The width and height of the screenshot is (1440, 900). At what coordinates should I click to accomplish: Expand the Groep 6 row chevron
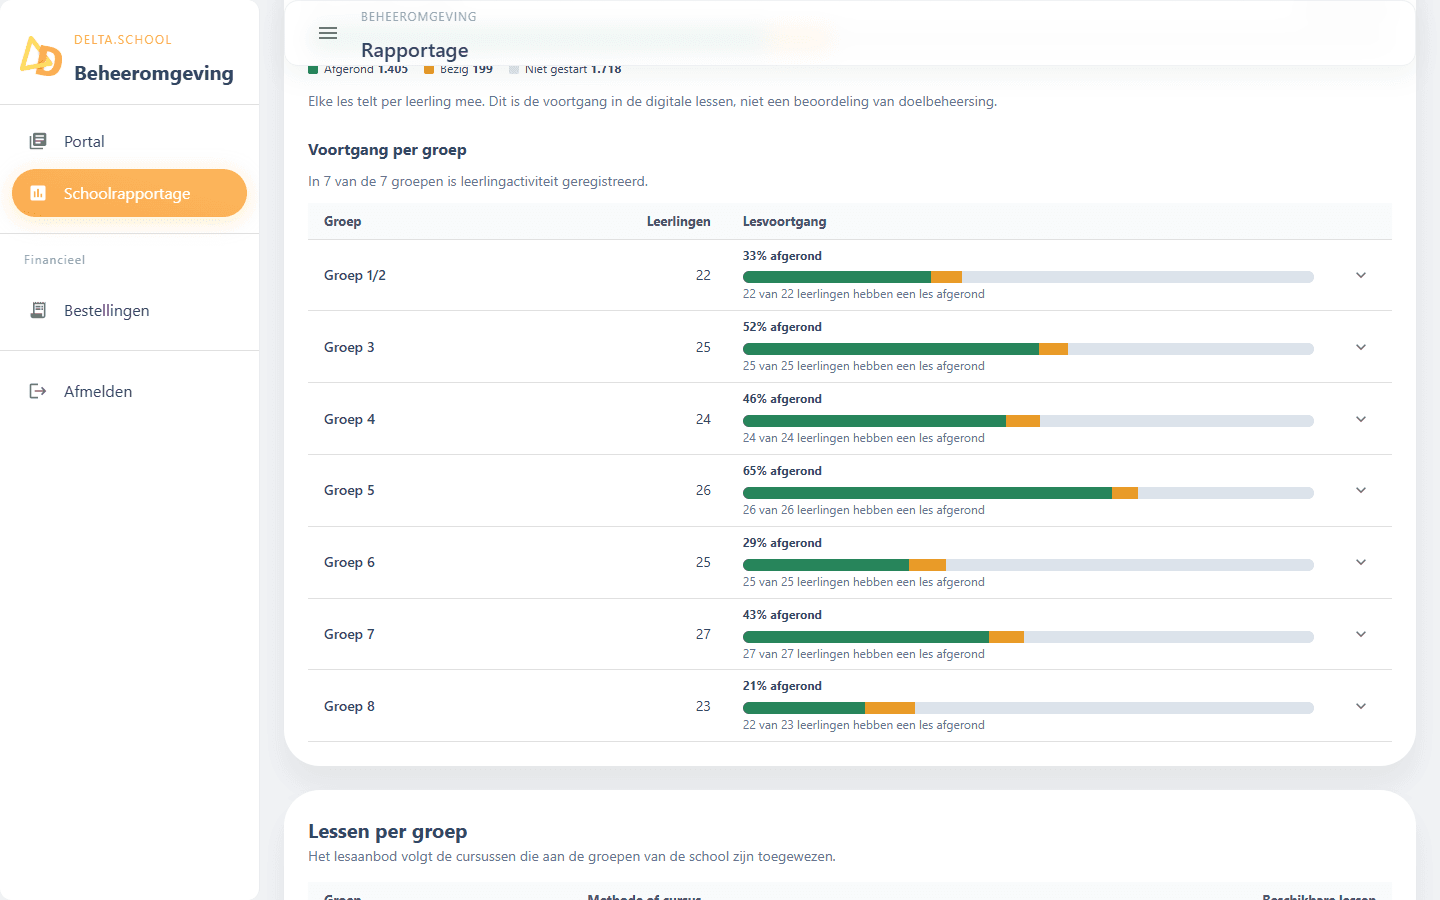click(x=1361, y=562)
